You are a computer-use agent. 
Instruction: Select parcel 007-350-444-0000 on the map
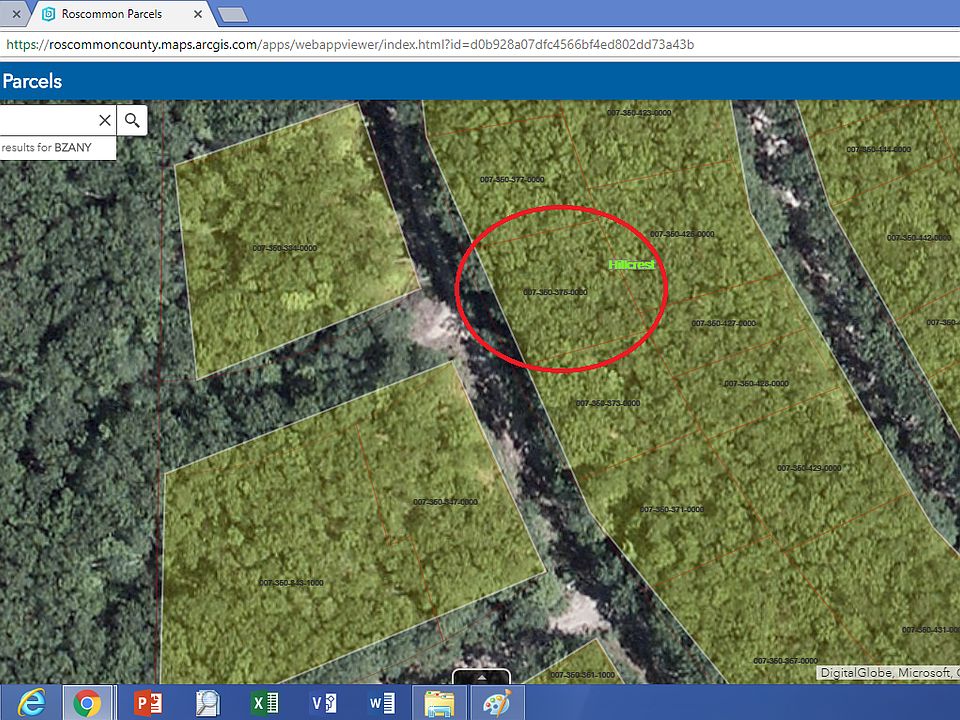[x=879, y=149]
